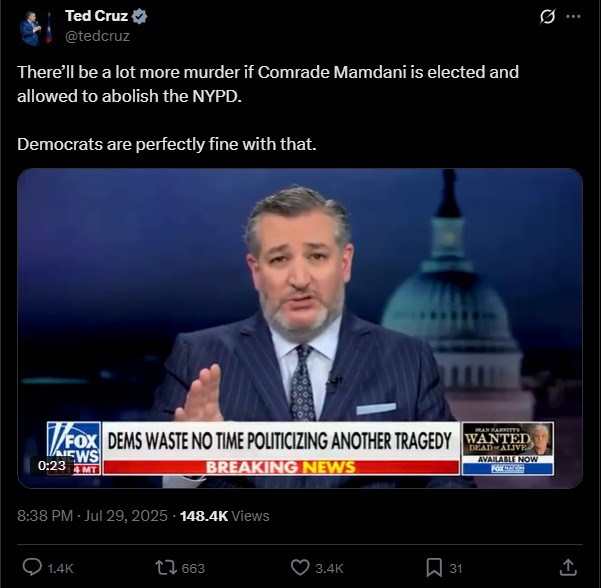
Task: Open the Ted Cruz display name link
Action: click(96, 16)
